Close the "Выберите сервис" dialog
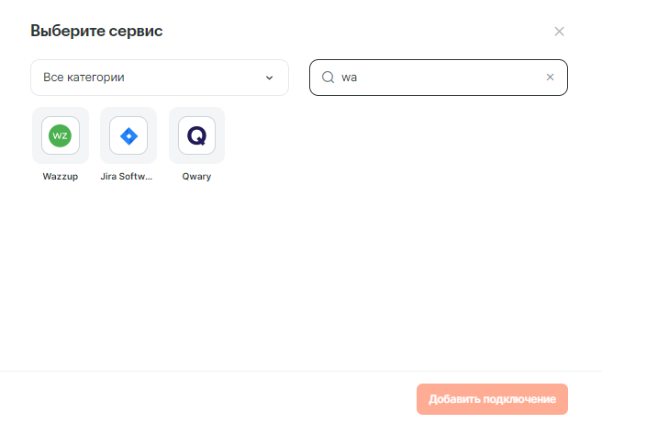 (x=559, y=31)
